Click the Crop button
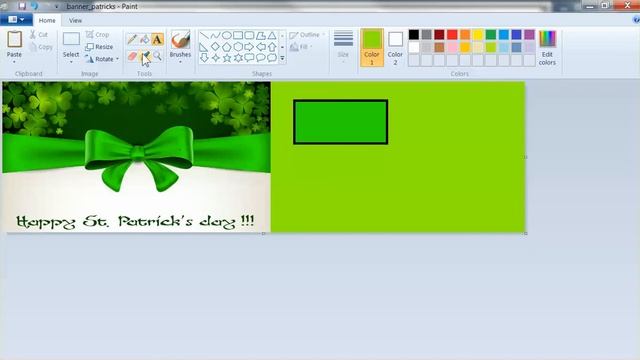640x360 pixels. [97, 35]
